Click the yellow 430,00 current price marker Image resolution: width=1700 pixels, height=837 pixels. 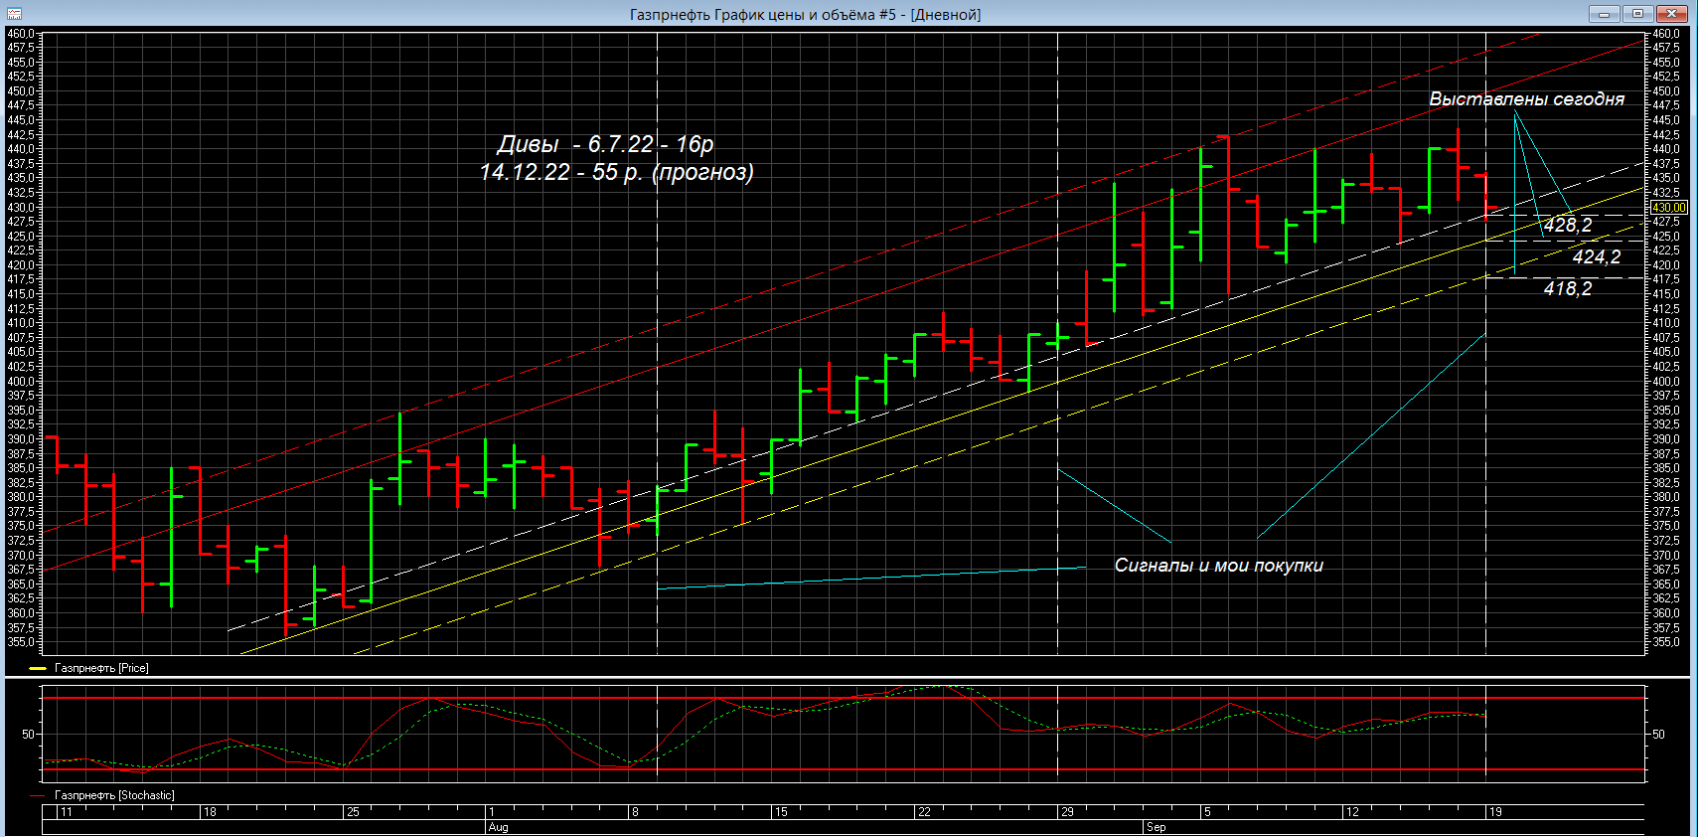point(1669,208)
